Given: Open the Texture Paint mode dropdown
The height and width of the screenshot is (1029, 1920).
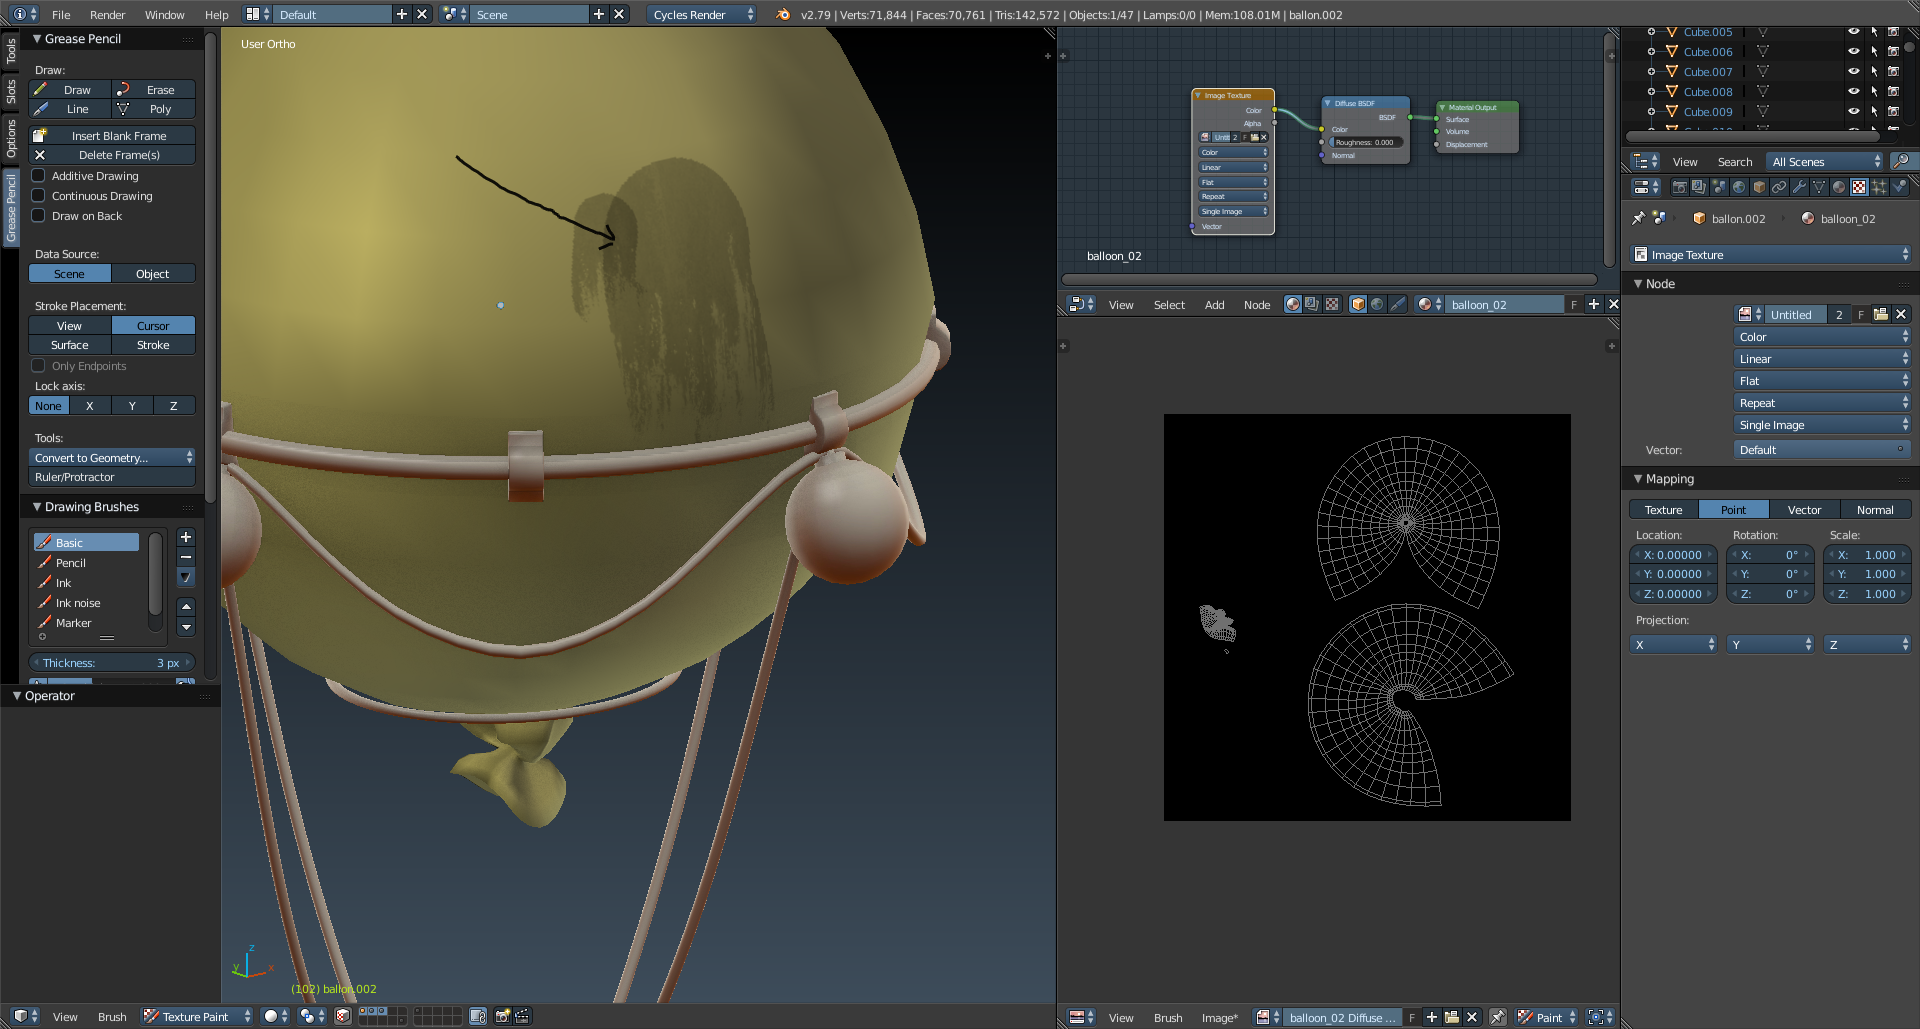Looking at the screenshot, I should click(197, 1016).
